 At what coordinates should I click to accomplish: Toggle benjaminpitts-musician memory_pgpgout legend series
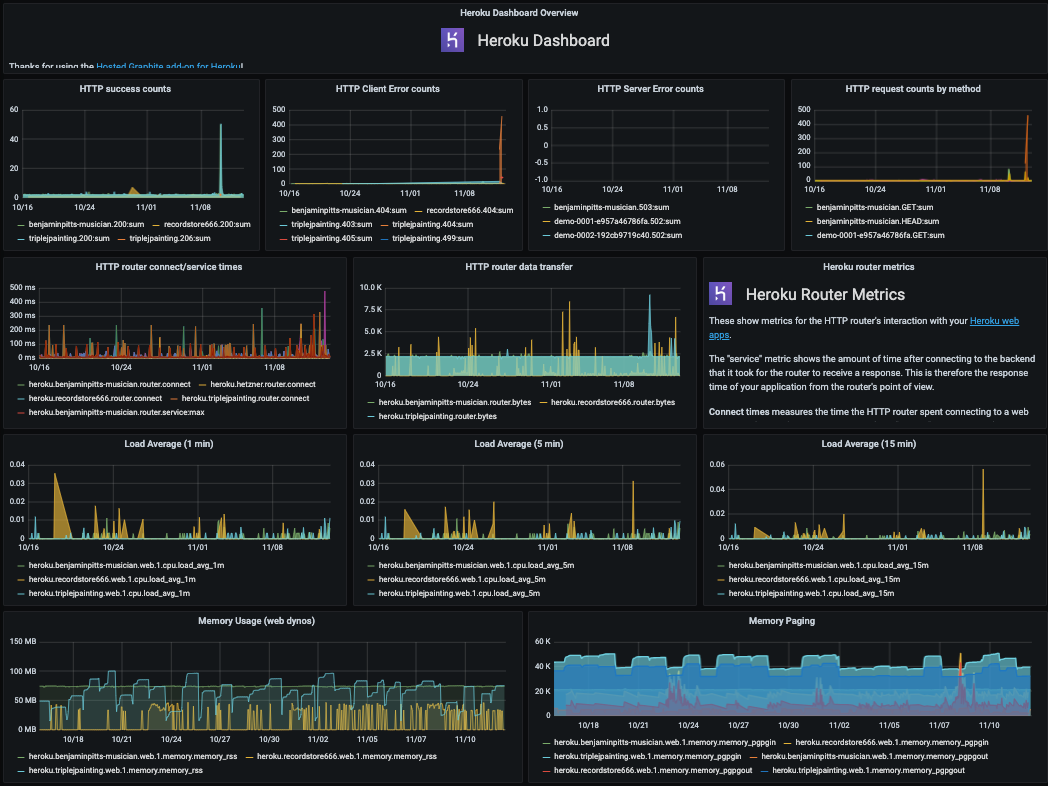click(x=874, y=757)
